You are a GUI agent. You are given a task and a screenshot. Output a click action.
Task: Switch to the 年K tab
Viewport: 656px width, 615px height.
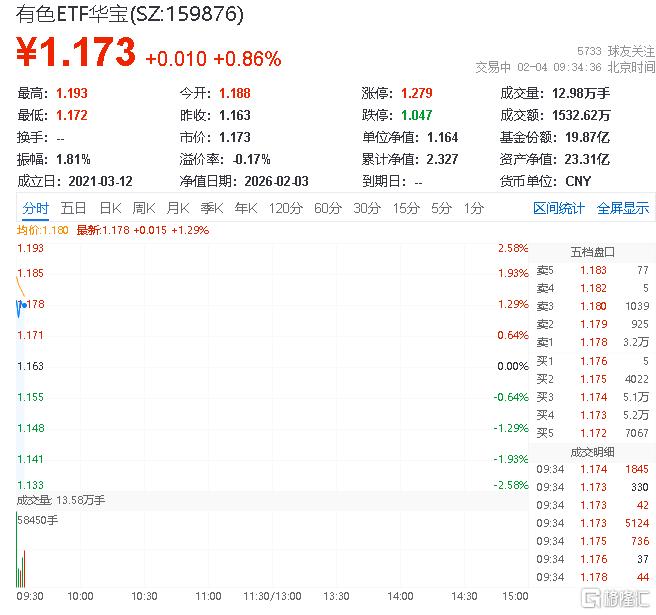(246, 208)
